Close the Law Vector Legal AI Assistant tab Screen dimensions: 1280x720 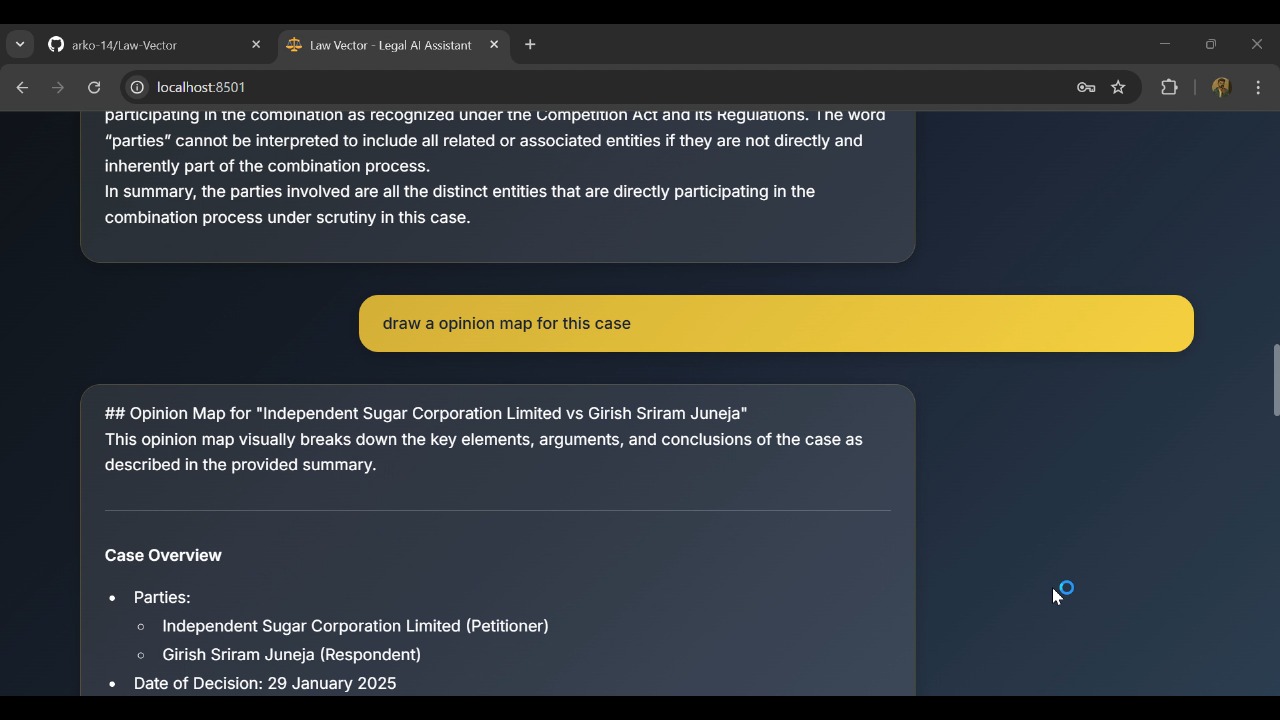(494, 45)
